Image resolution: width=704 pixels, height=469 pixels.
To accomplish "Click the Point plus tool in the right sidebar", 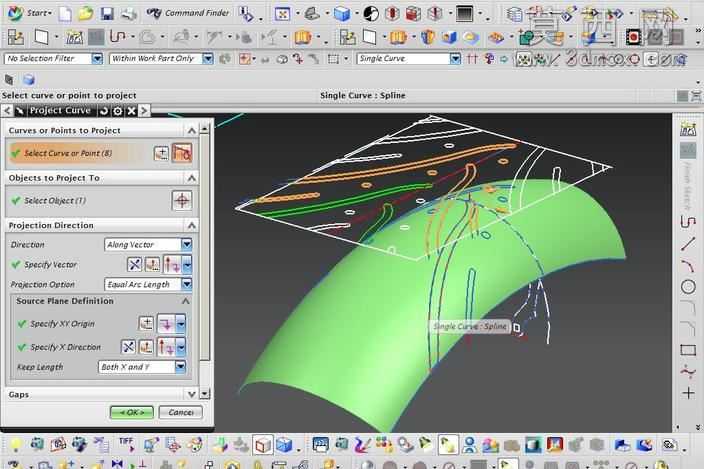I will [x=688, y=393].
